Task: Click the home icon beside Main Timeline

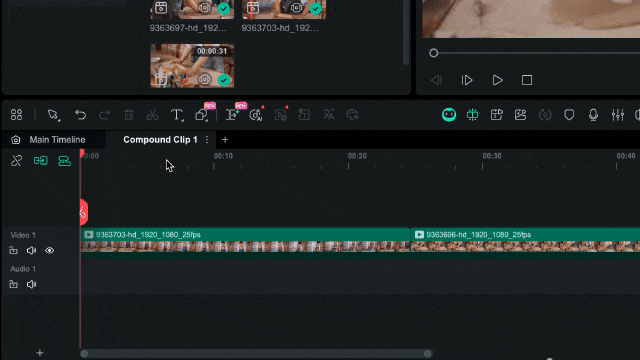Action: (x=16, y=140)
